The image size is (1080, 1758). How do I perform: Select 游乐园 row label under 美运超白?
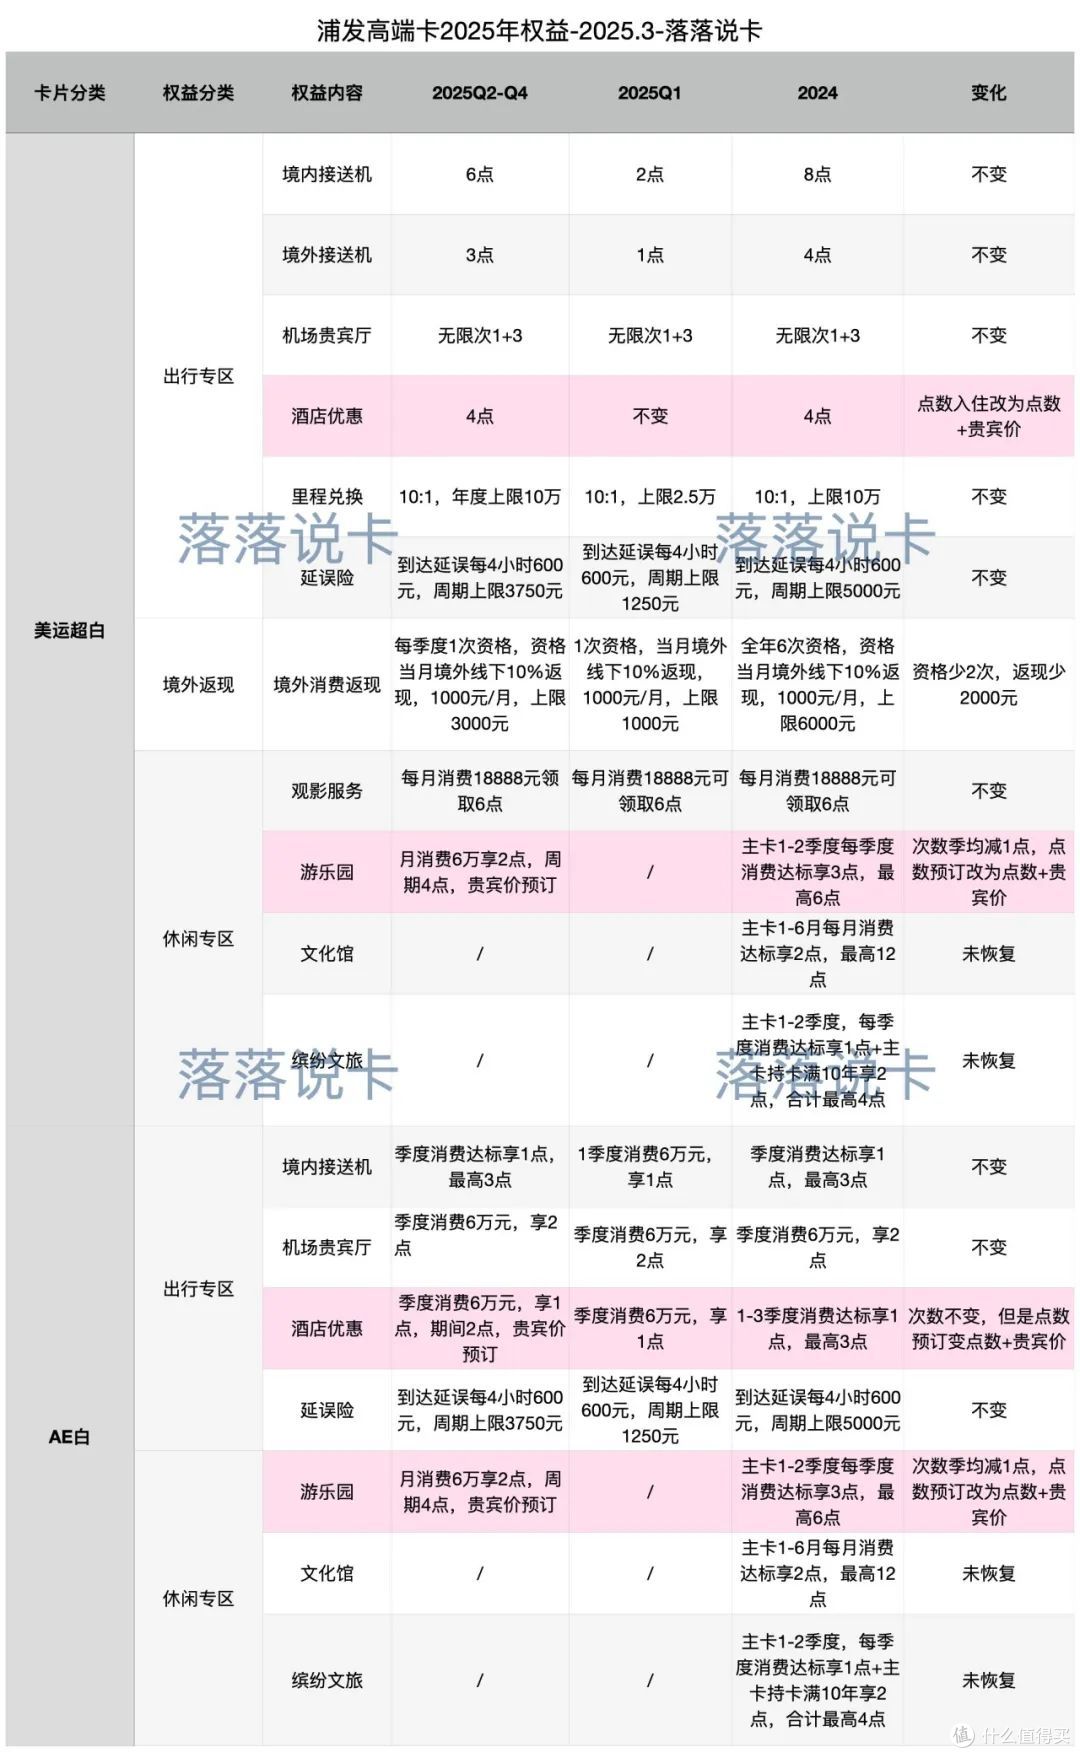pos(327,872)
